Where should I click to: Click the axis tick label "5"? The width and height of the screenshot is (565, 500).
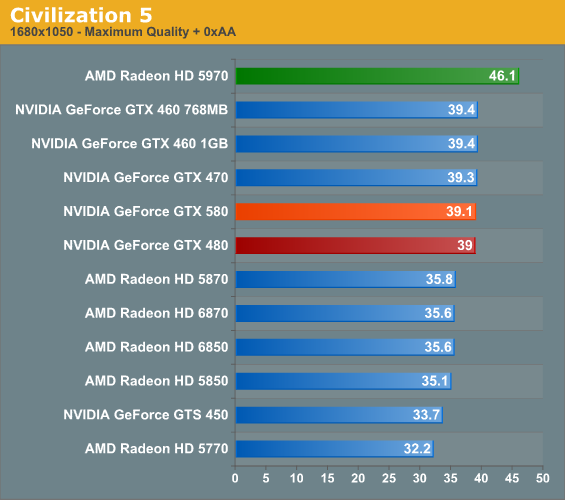(x=266, y=478)
